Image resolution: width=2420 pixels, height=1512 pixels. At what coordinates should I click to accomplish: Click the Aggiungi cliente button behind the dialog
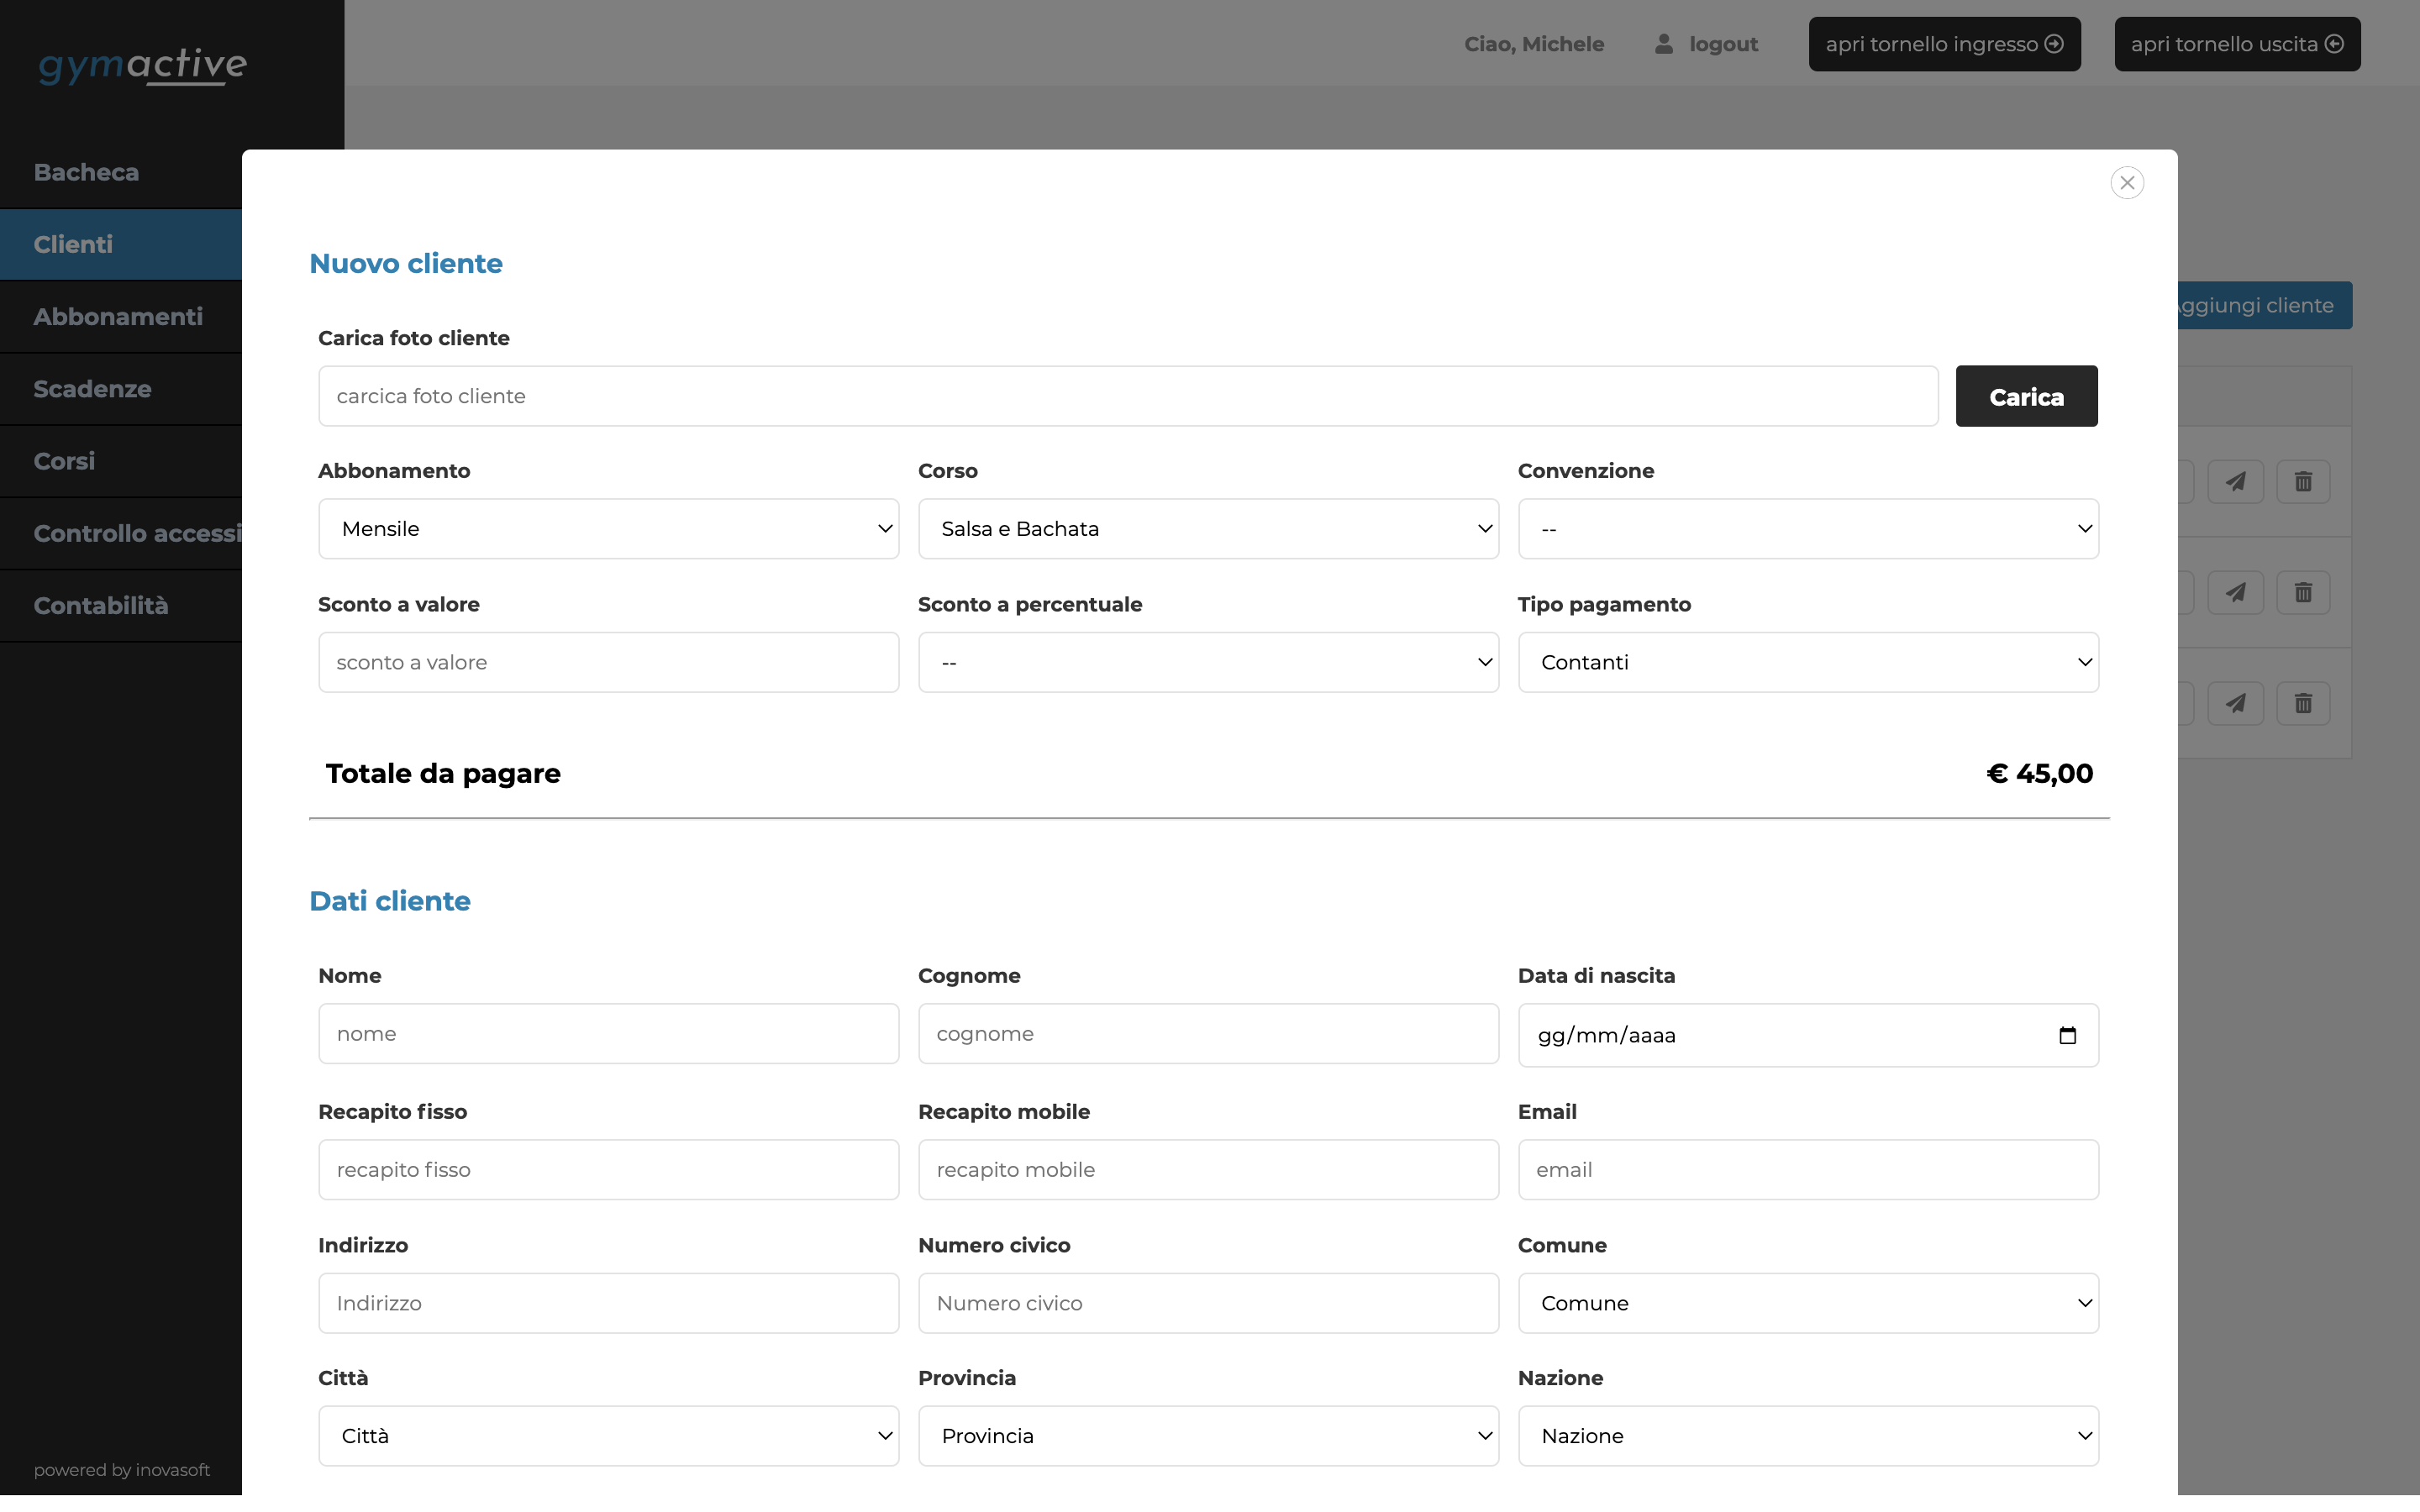pyautogui.click(x=2265, y=305)
